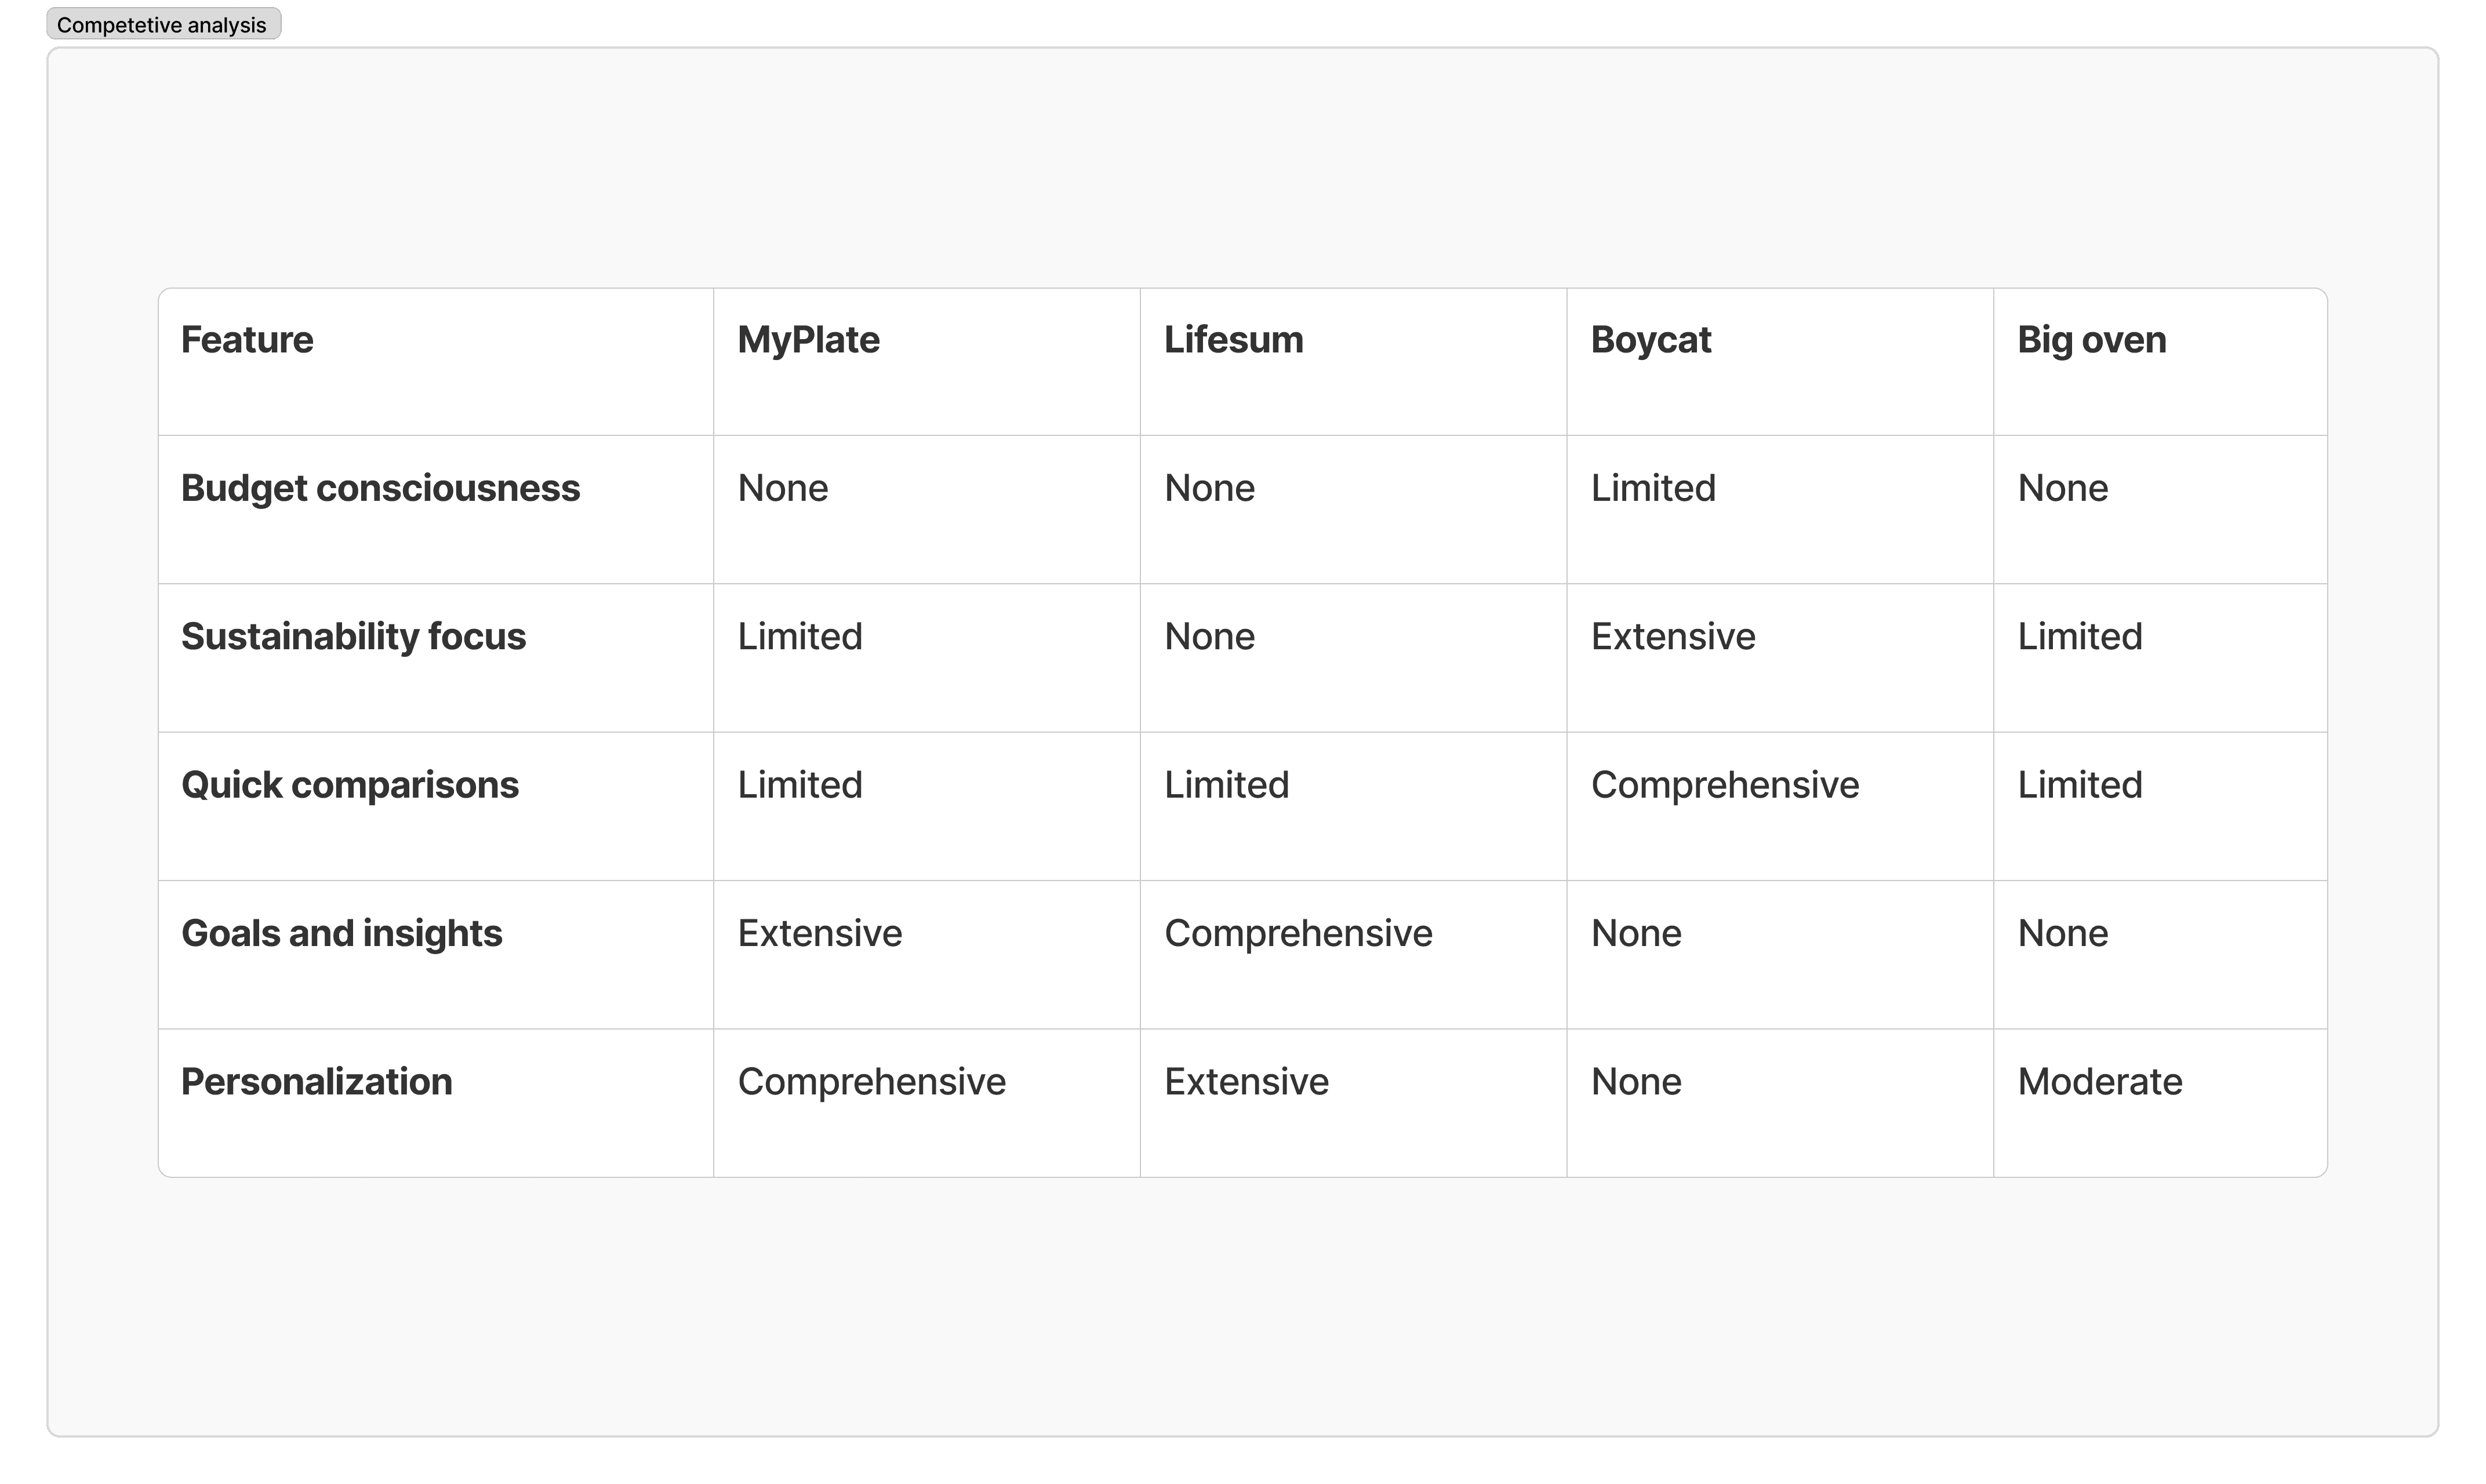Click the "Lifesum" column header
The height and width of the screenshot is (1484, 2486).
click(x=1233, y=340)
